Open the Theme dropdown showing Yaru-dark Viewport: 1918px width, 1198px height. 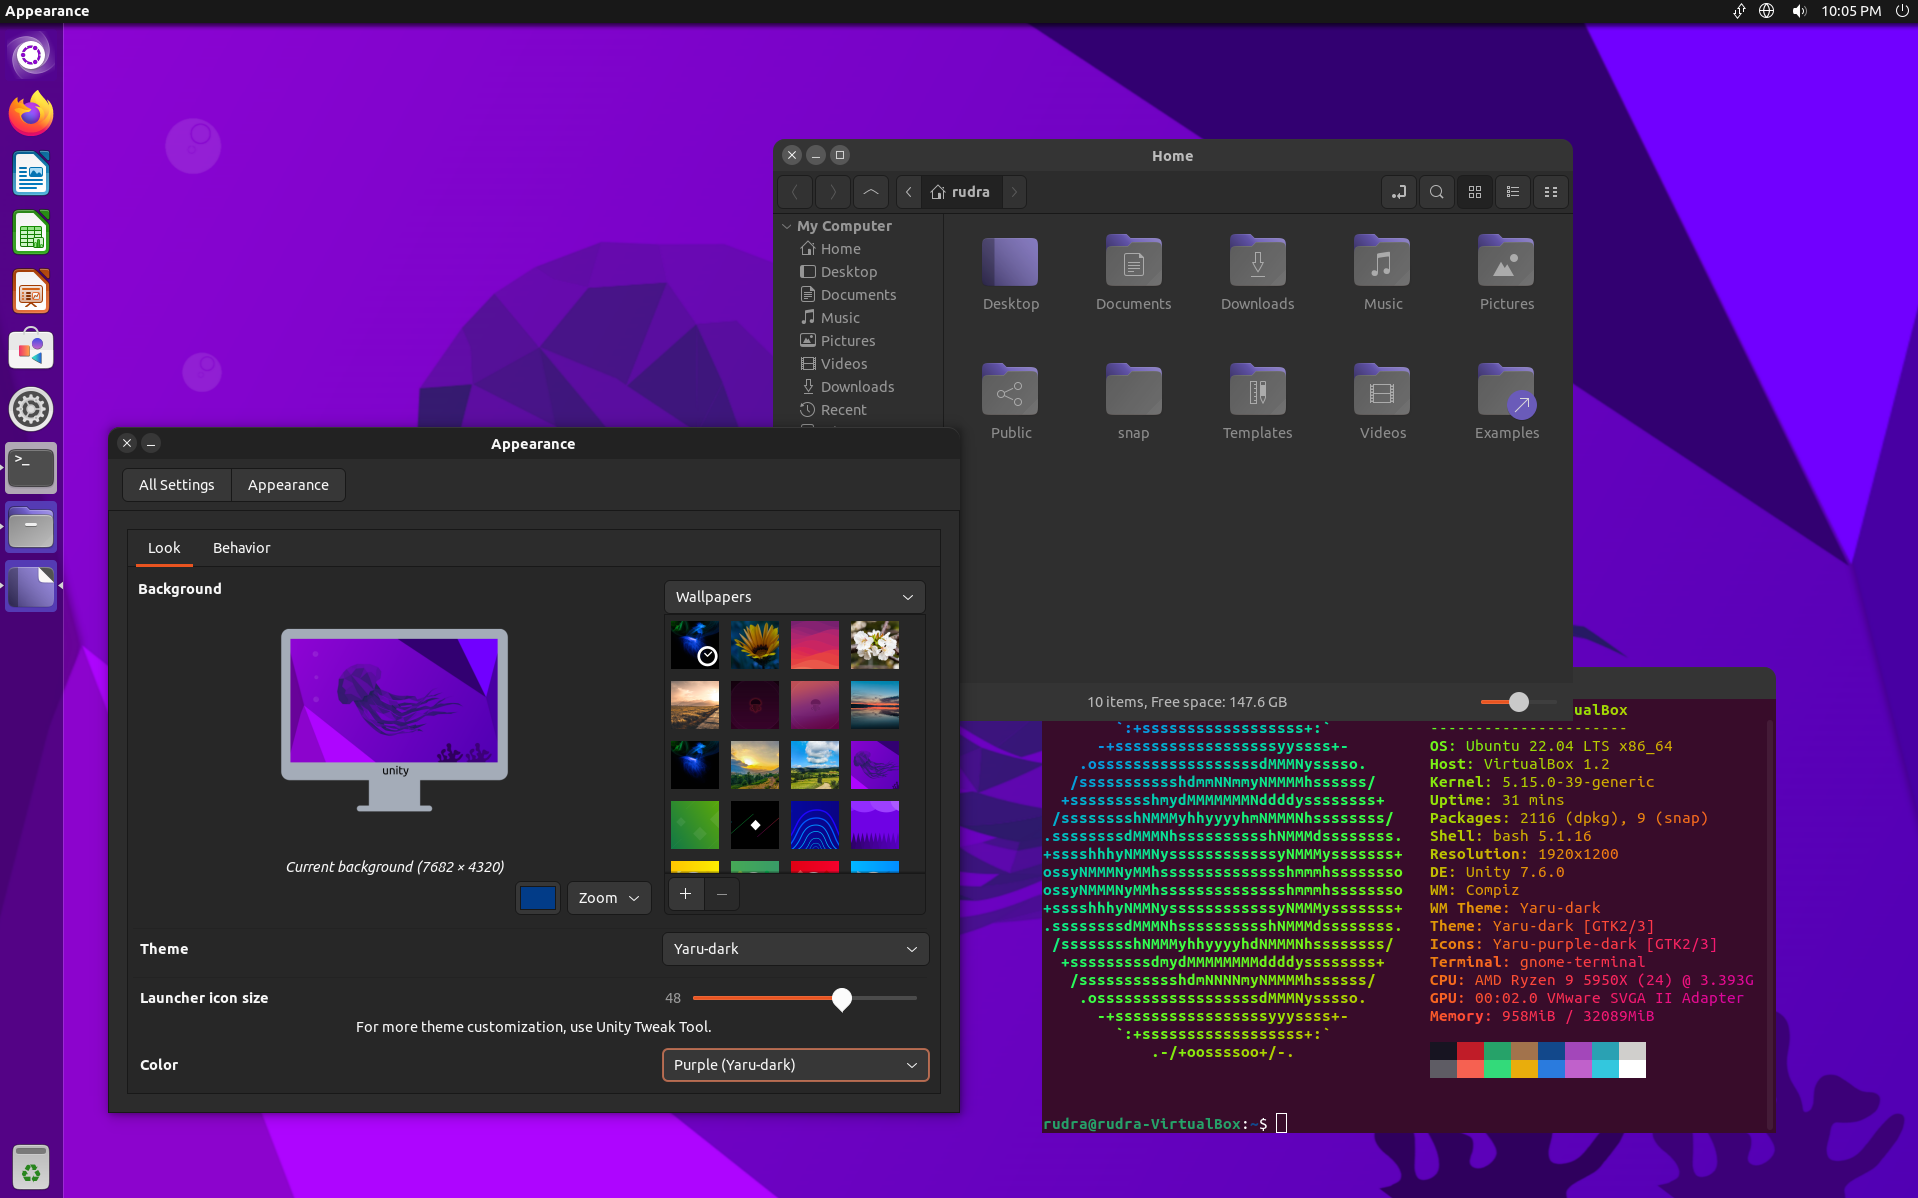[x=794, y=948]
